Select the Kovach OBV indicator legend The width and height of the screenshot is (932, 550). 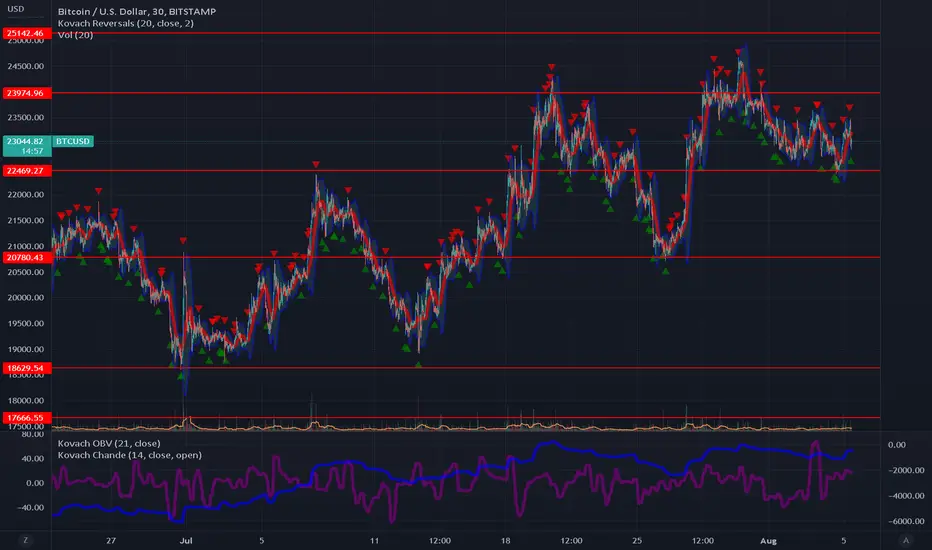click(109, 443)
